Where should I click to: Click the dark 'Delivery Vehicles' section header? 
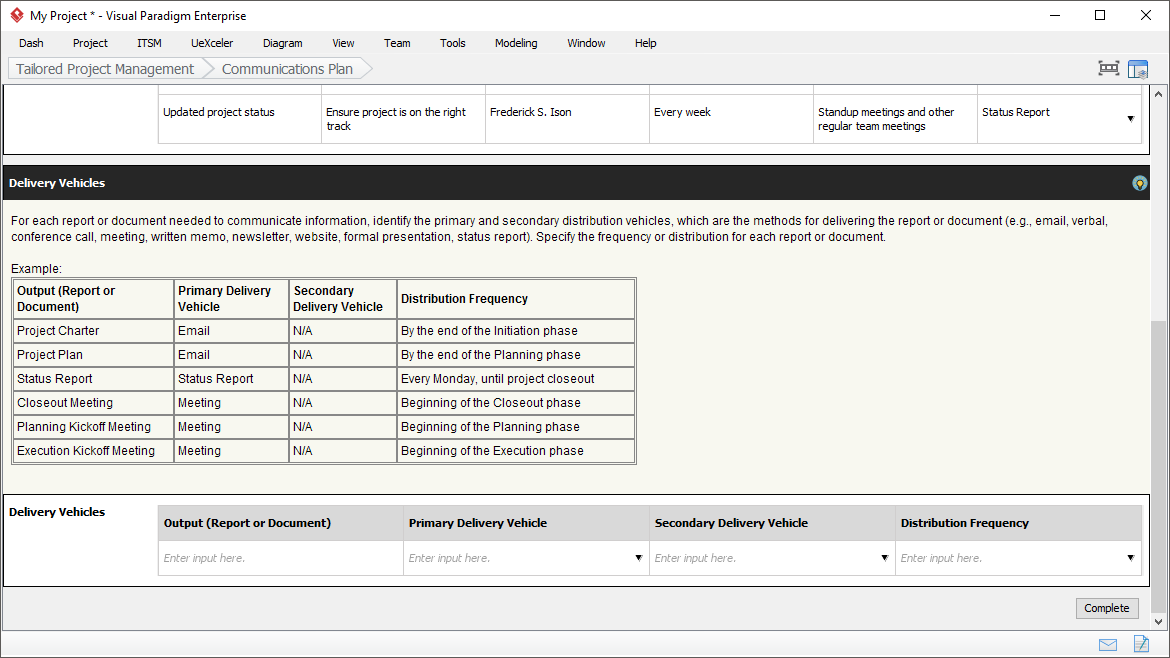coord(576,183)
